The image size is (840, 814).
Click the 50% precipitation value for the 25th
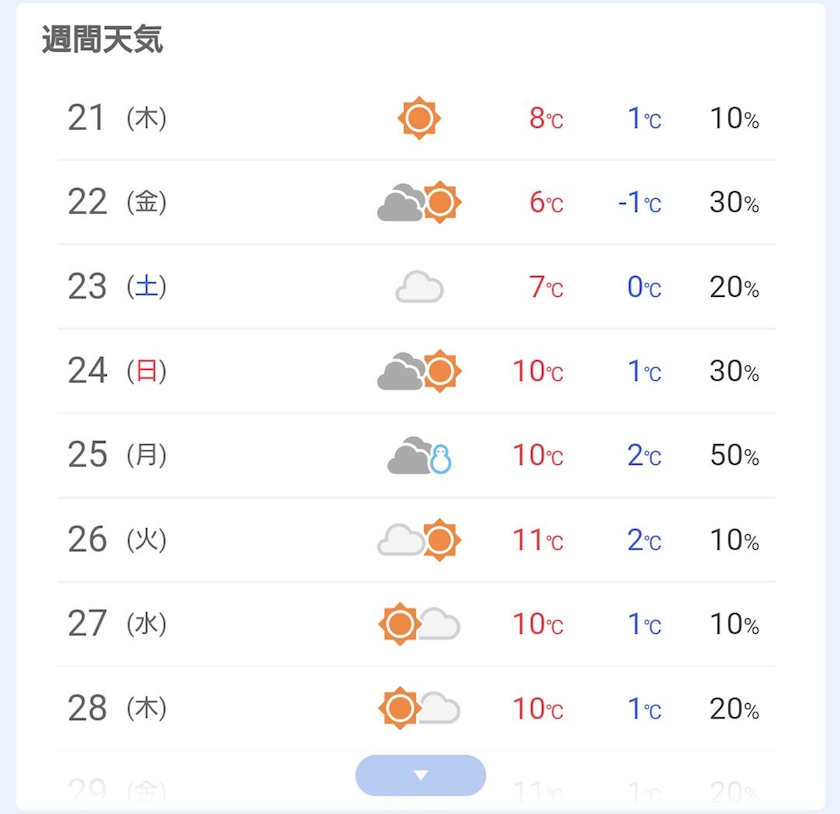click(734, 457)
